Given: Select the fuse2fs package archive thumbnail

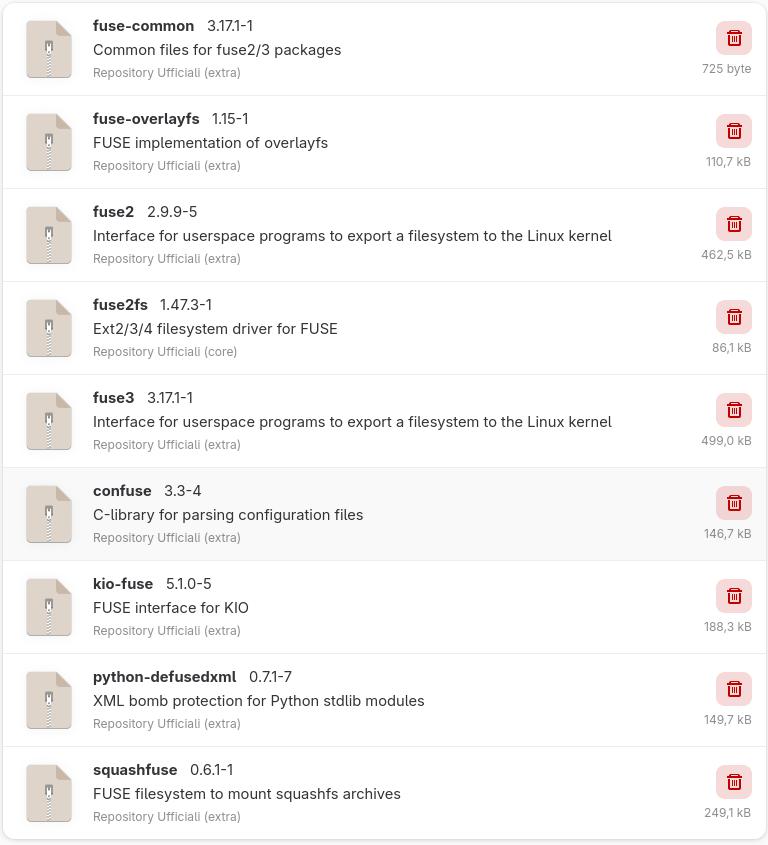Looking at the screenshot, I should point(49,327).
